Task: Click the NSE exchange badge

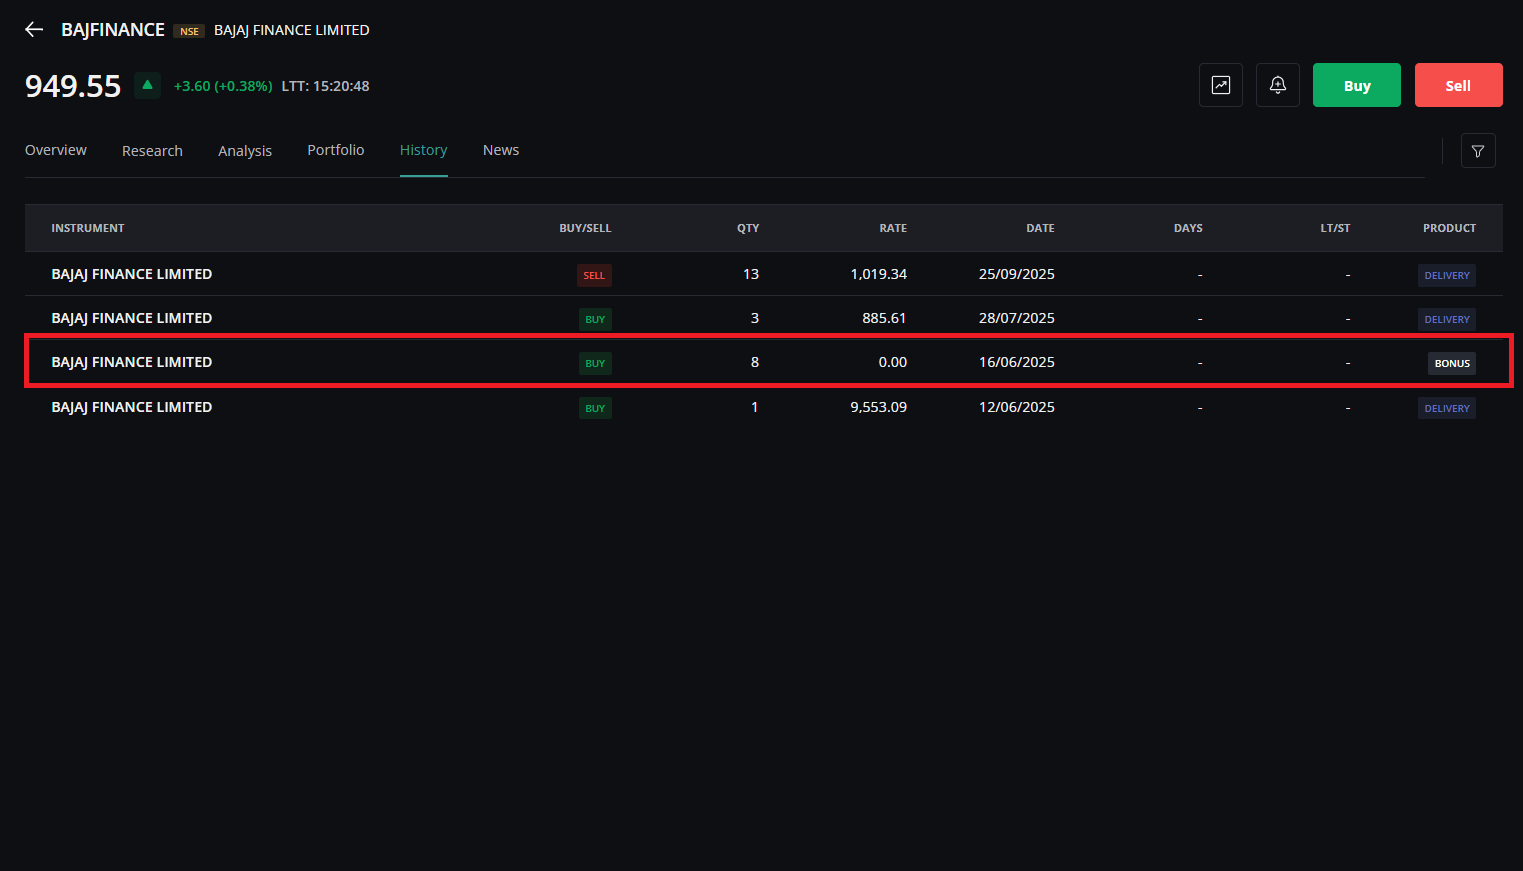Action: (x=189, y=31)
